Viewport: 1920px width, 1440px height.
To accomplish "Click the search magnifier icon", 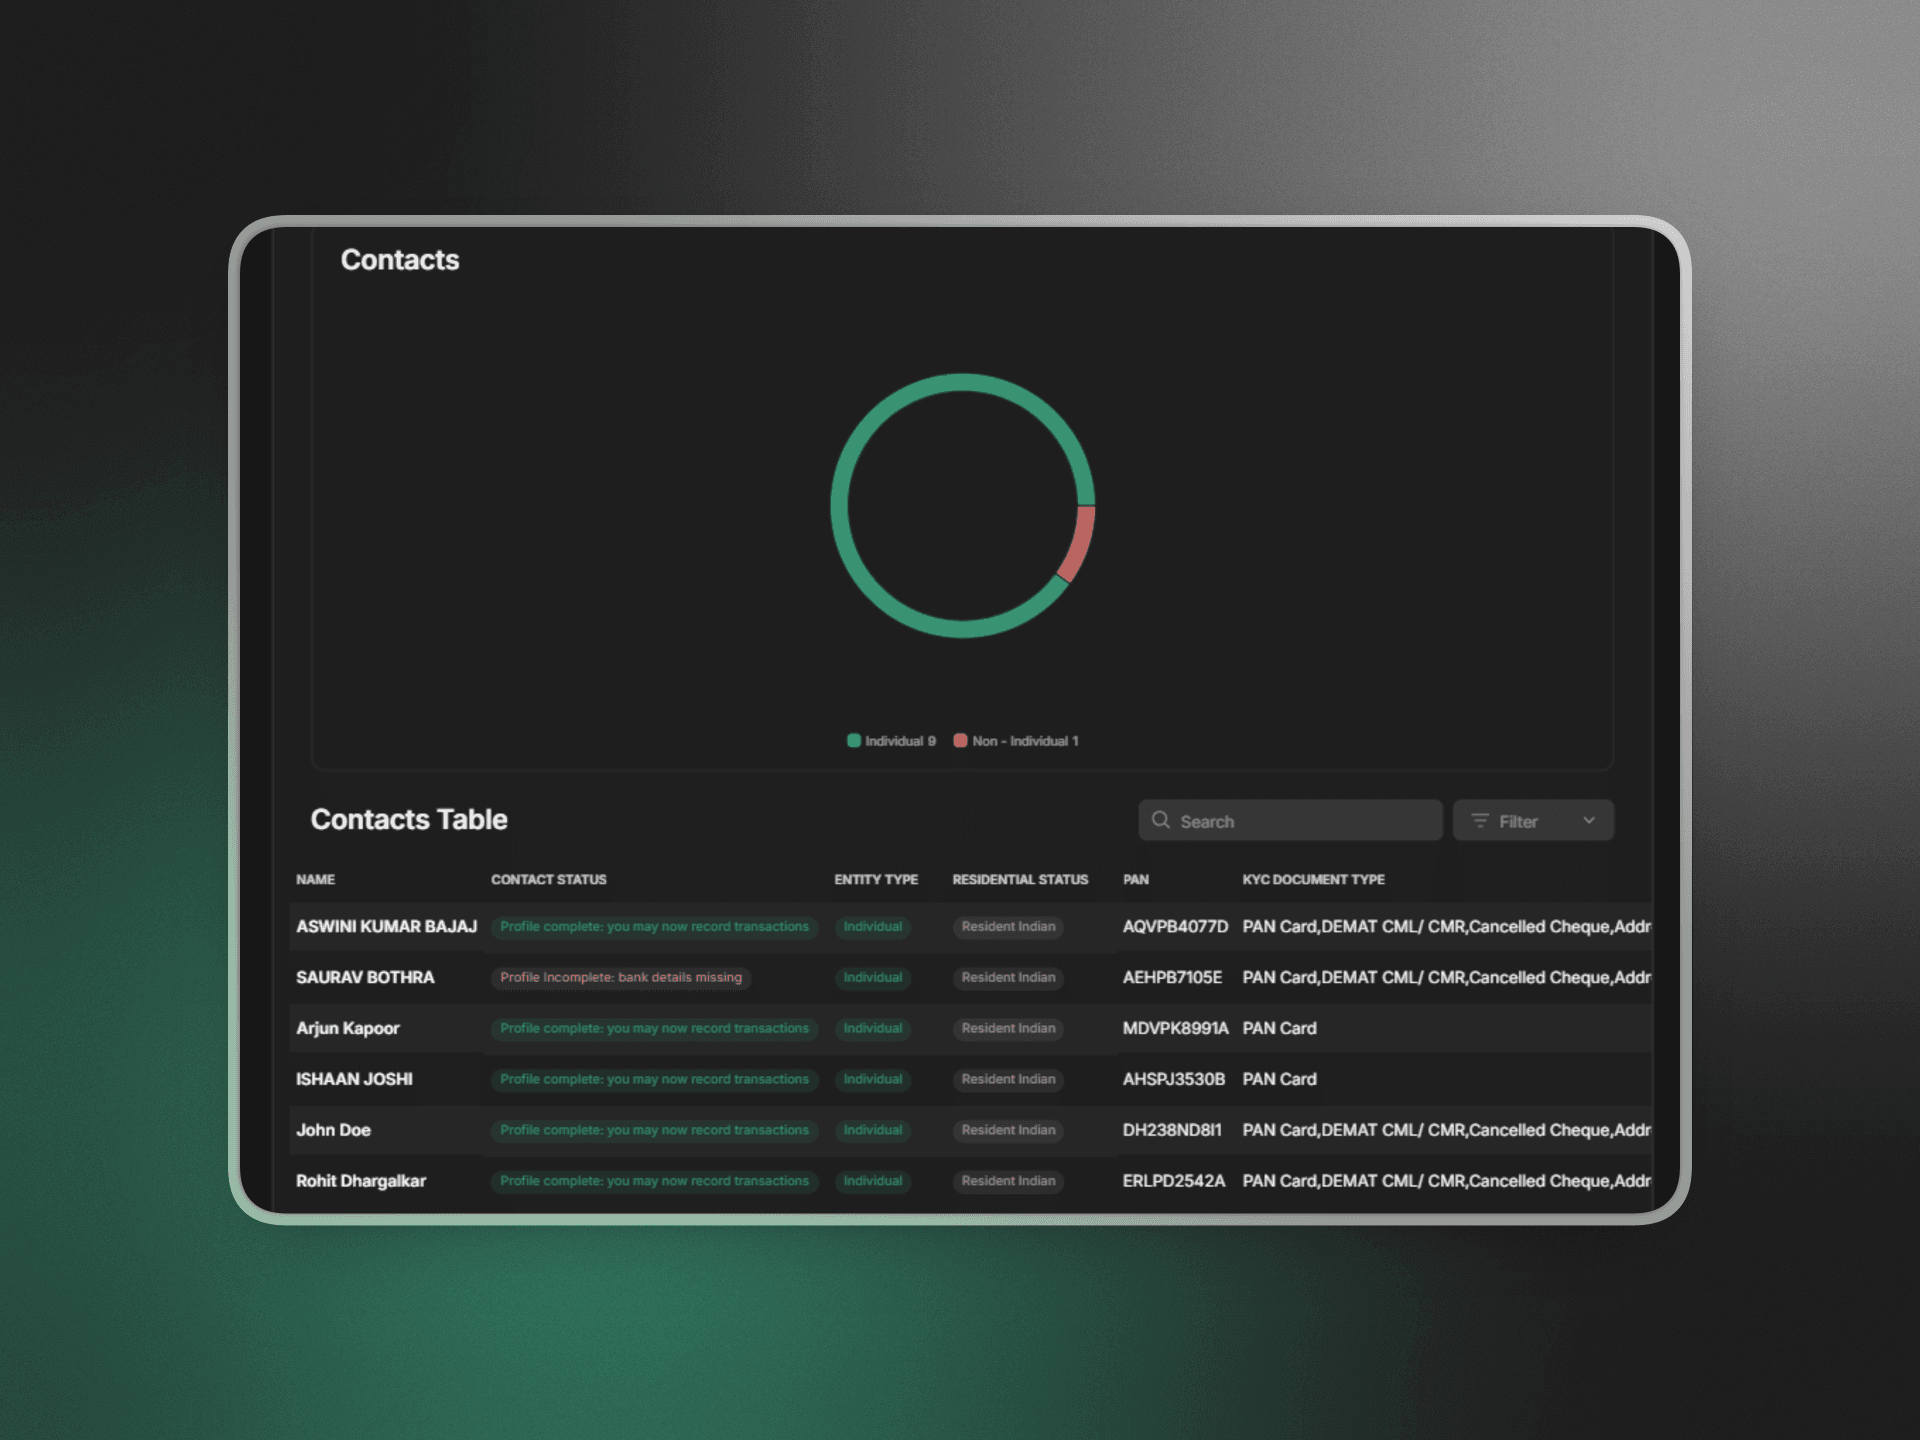I will [x=1160, y=820].
